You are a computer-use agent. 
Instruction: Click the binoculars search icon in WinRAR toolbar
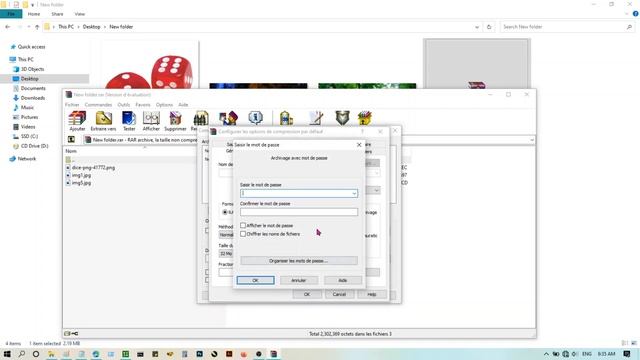(200, 118)
